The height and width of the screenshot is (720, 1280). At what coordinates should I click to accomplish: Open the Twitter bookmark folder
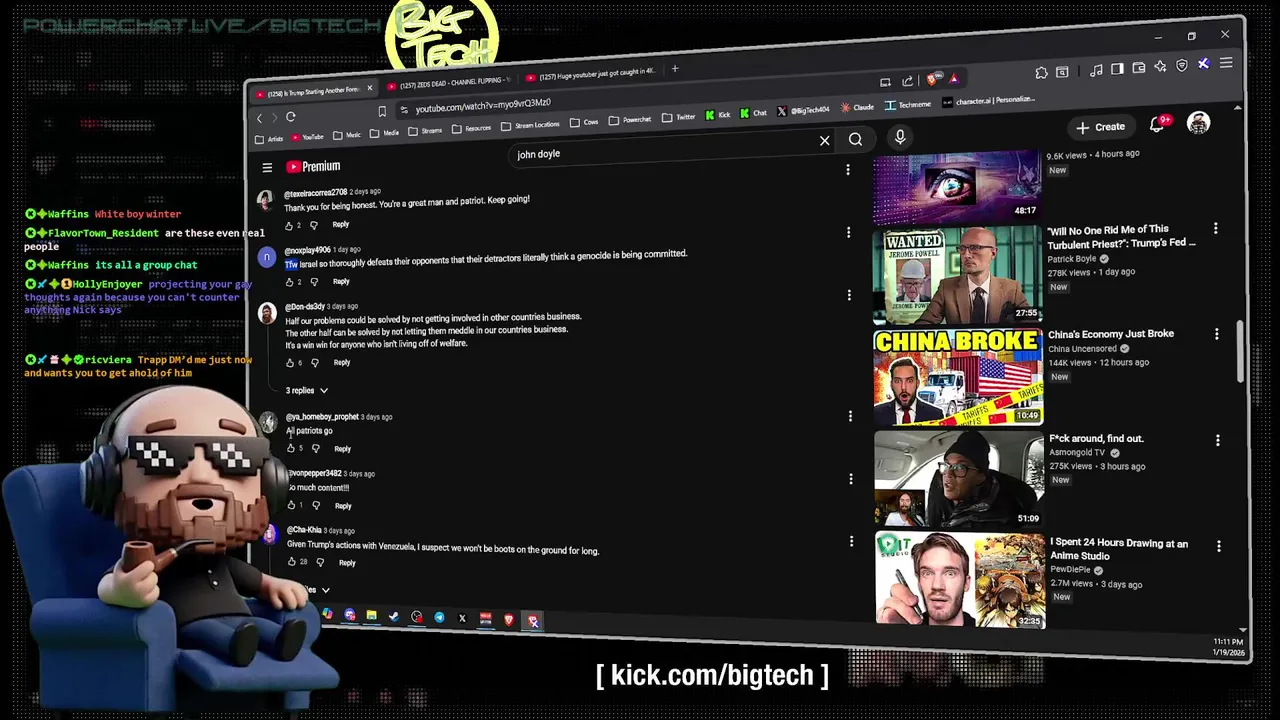click(679, 117)
